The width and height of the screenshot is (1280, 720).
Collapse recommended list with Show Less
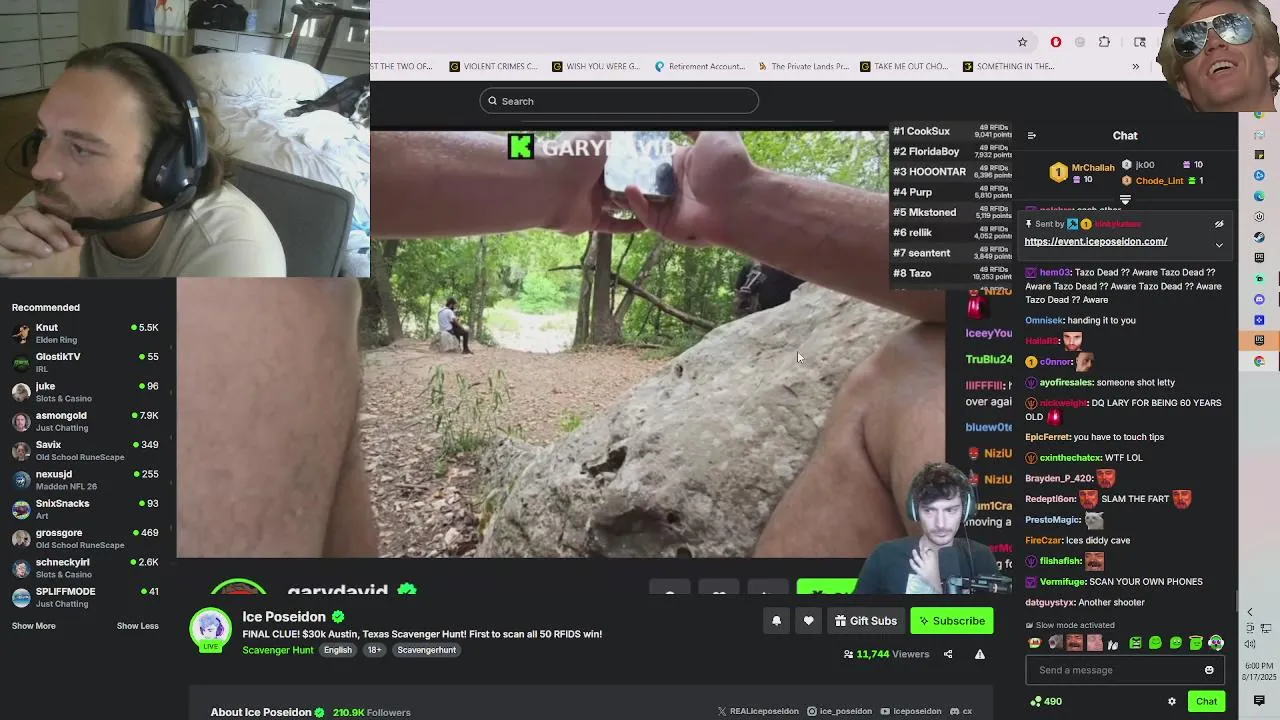138,626
